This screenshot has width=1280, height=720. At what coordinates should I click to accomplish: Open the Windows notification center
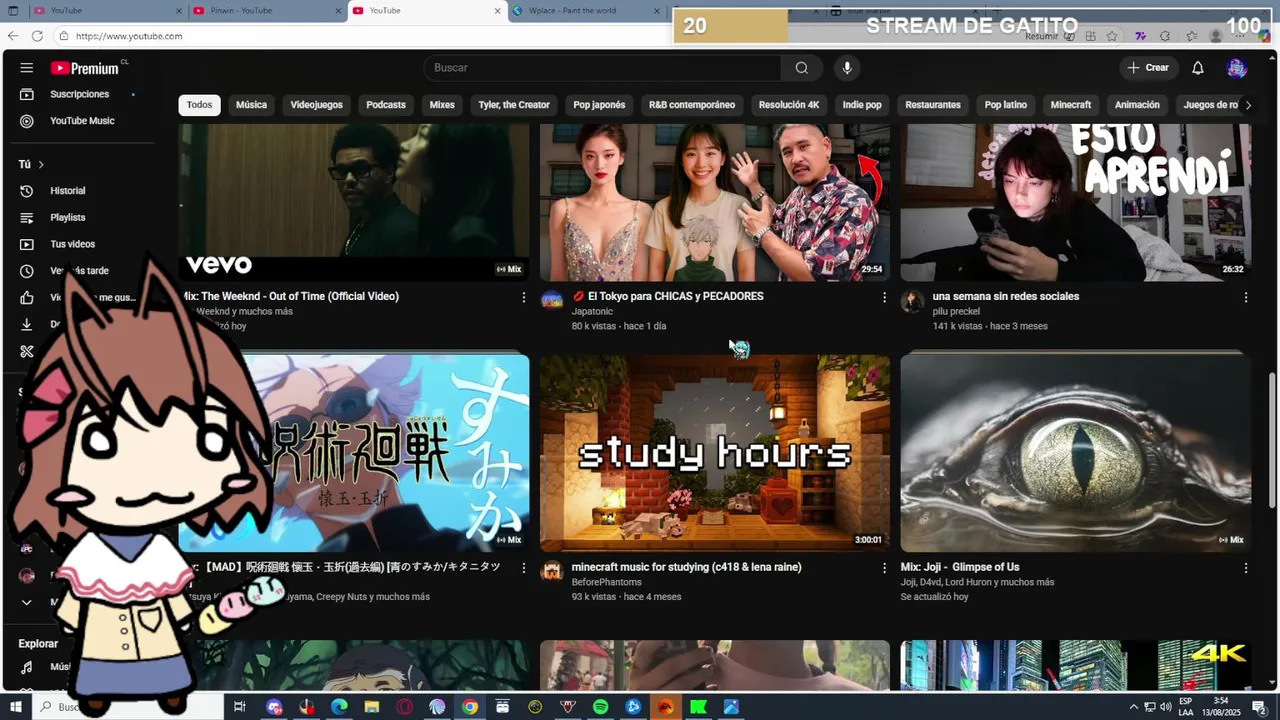[1259, 707]
